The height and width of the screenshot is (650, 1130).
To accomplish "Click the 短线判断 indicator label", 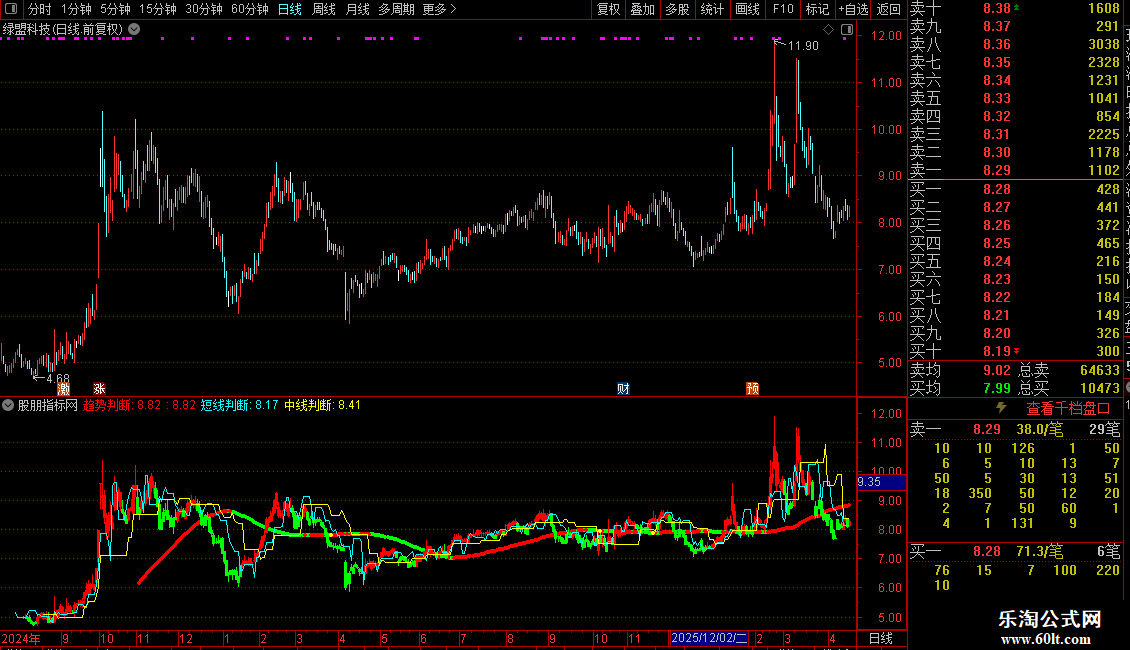I will (225, 405).
